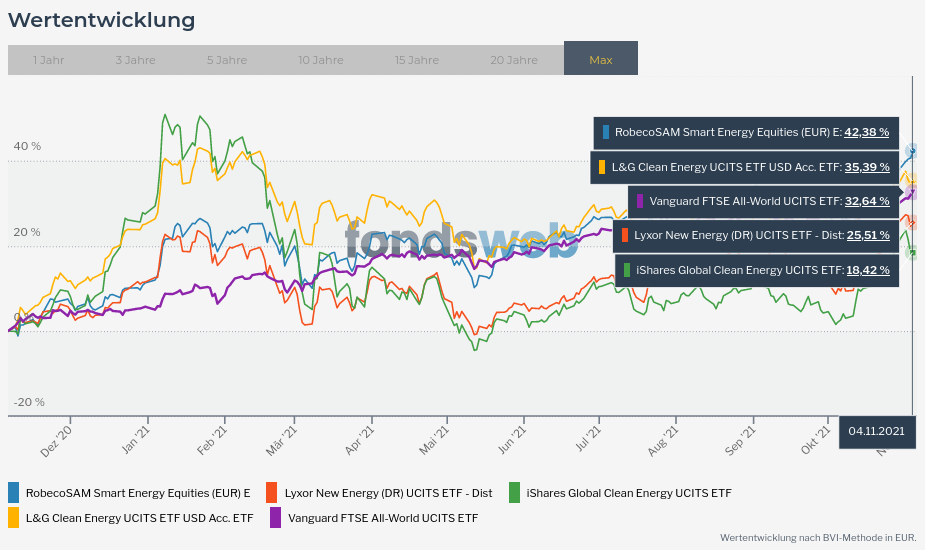This screenshot has width=925, height=550.
Task: Click the iShares 18,42 % tooltip value
Action: tap(866, 270)
